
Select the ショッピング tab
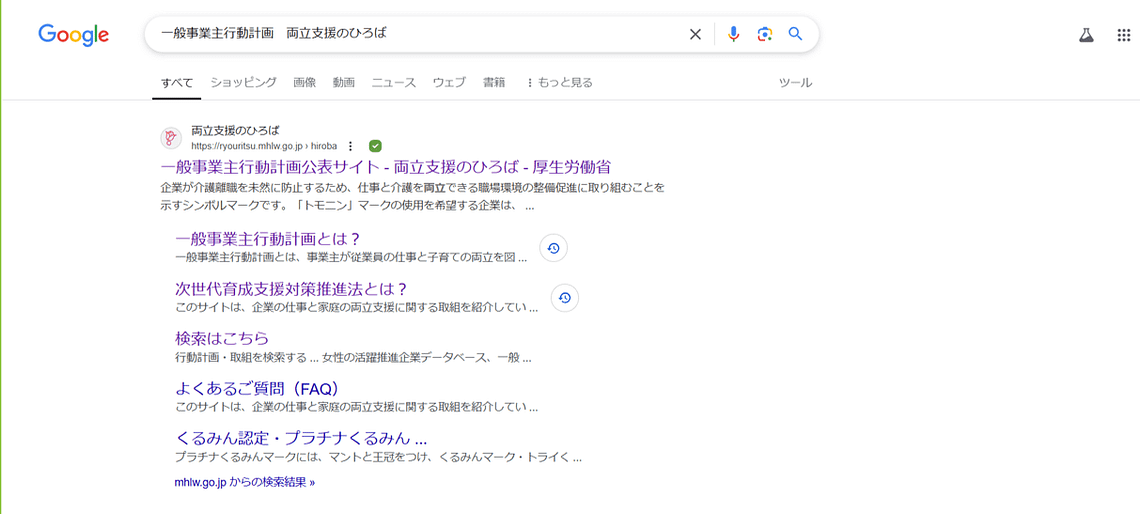(x=243, y=83)
